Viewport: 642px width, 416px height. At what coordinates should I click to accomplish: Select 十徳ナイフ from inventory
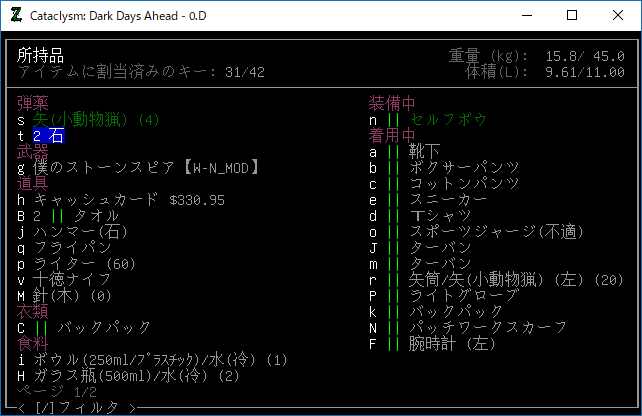(73, 280)
